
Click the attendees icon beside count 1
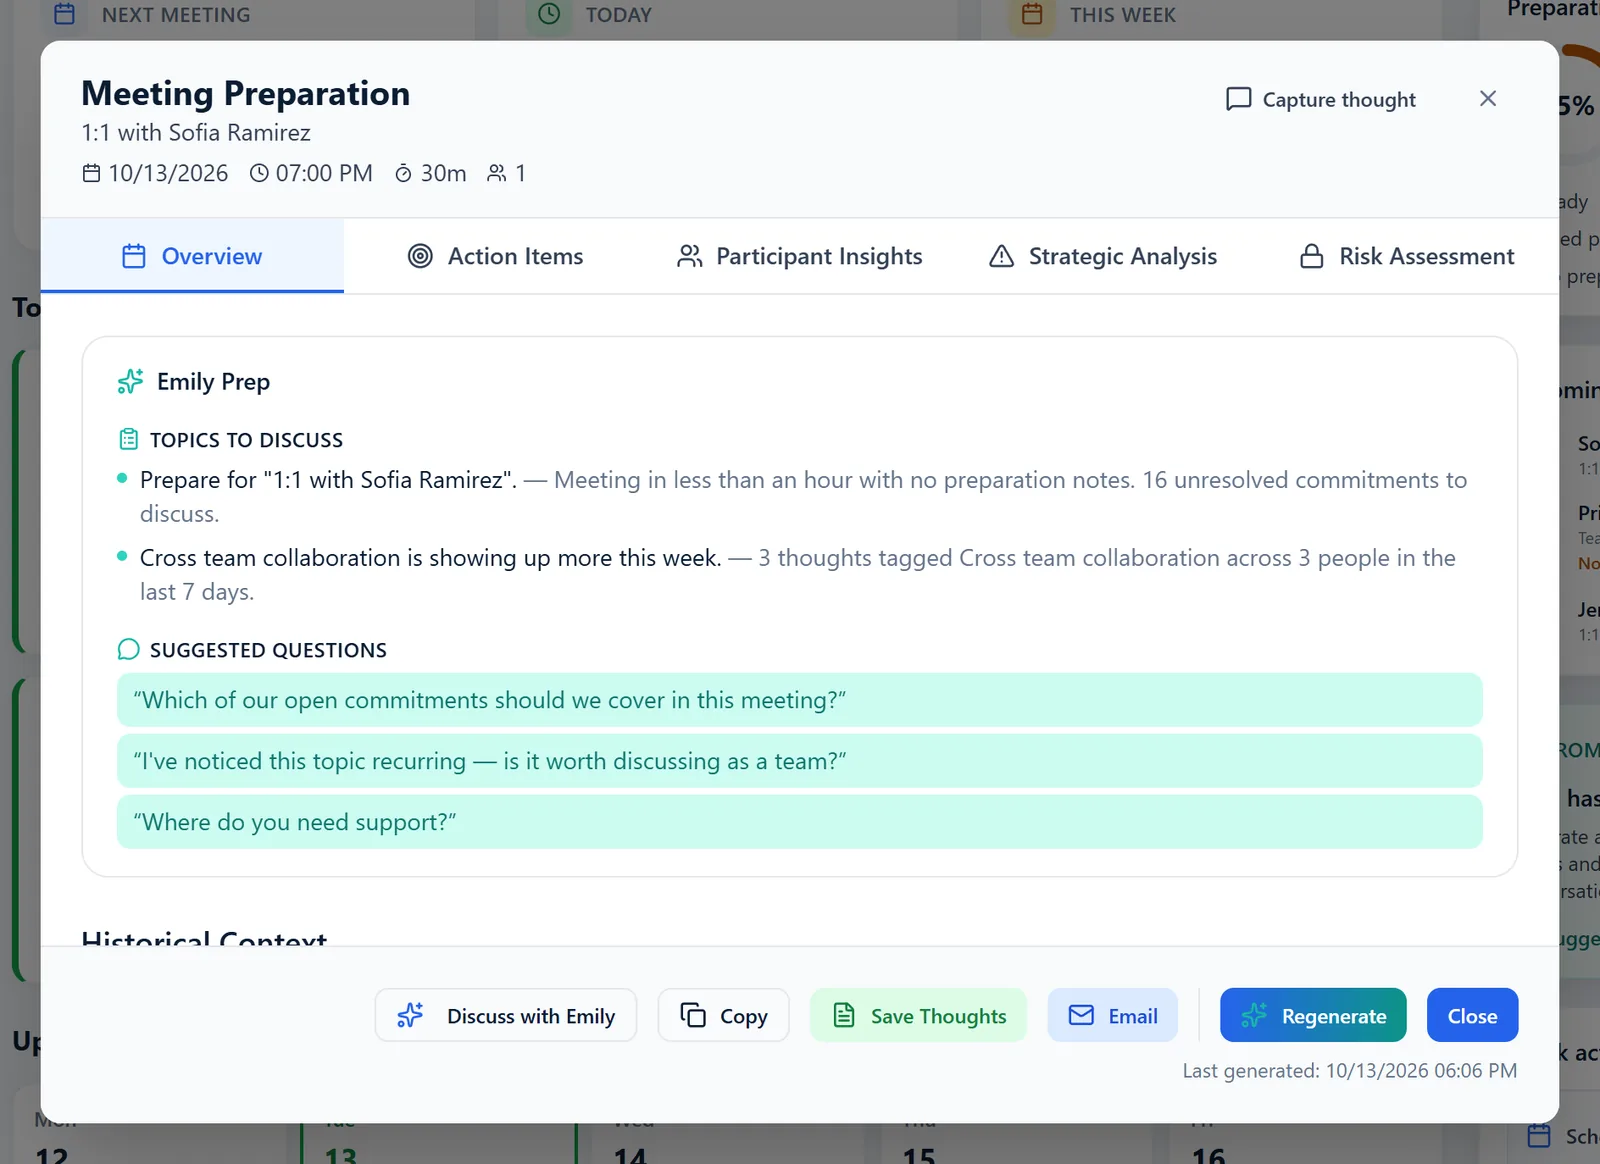point(496,173)
